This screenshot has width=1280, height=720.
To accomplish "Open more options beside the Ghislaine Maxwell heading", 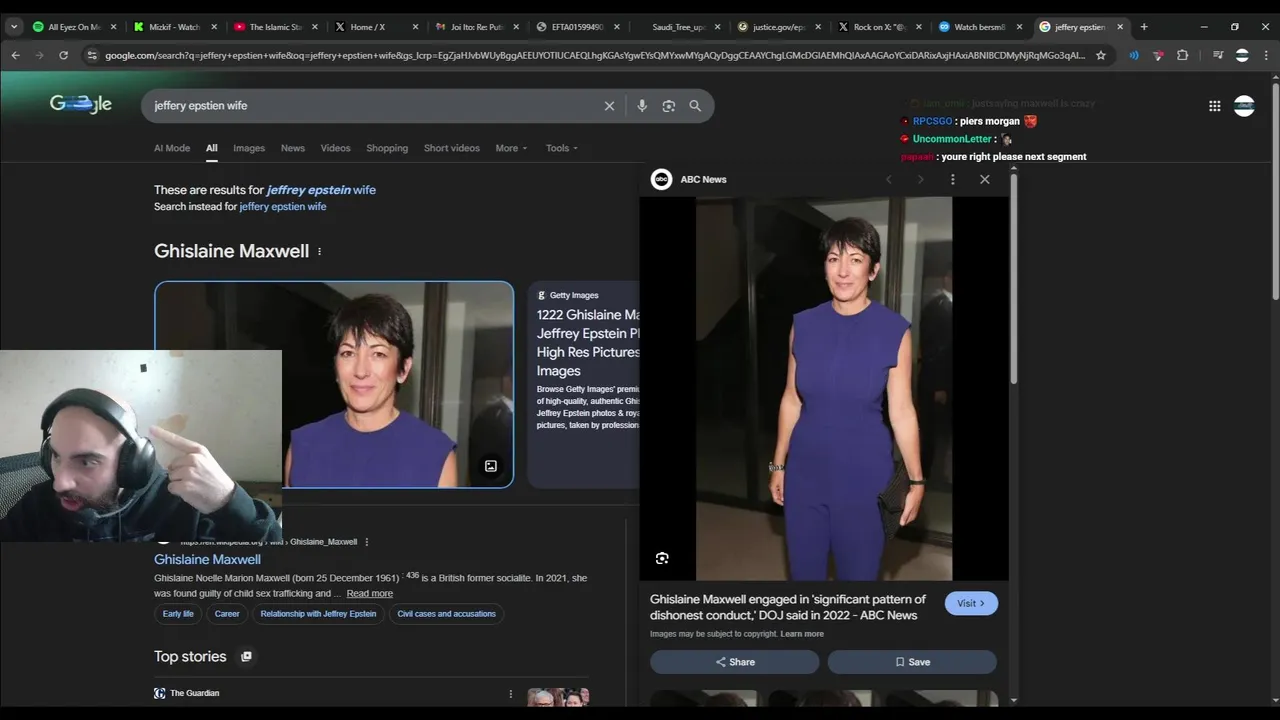I will (x=319, y=251).
